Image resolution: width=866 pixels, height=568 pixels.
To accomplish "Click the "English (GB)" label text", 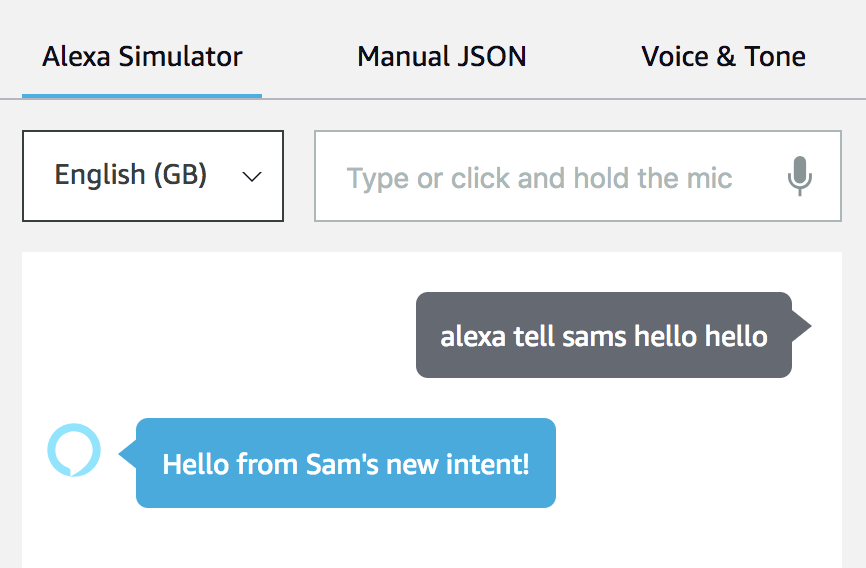I will [131, 175].
